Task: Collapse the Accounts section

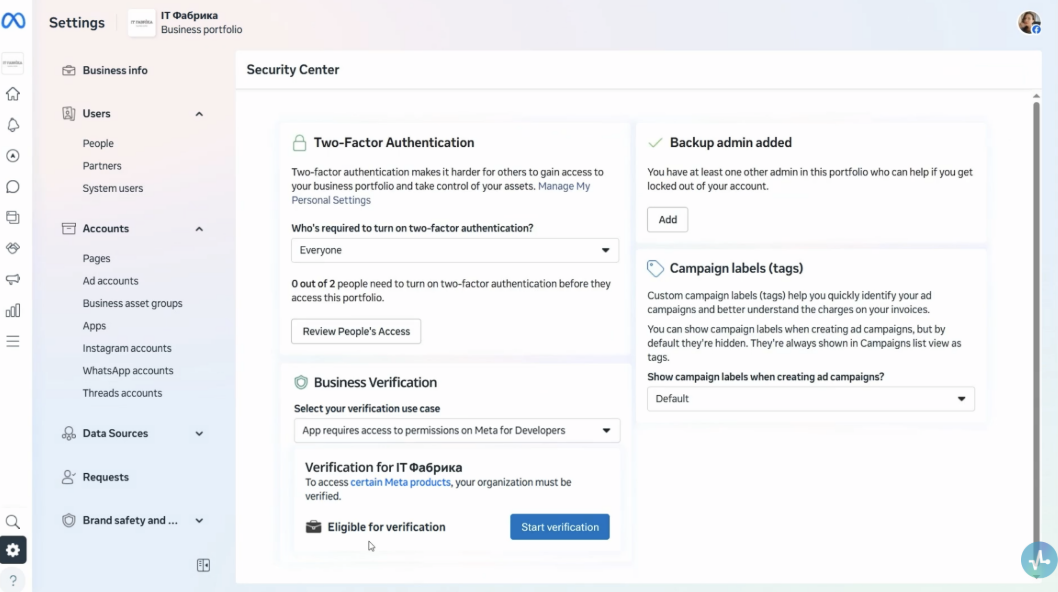Action: click(x=199, y=229)
